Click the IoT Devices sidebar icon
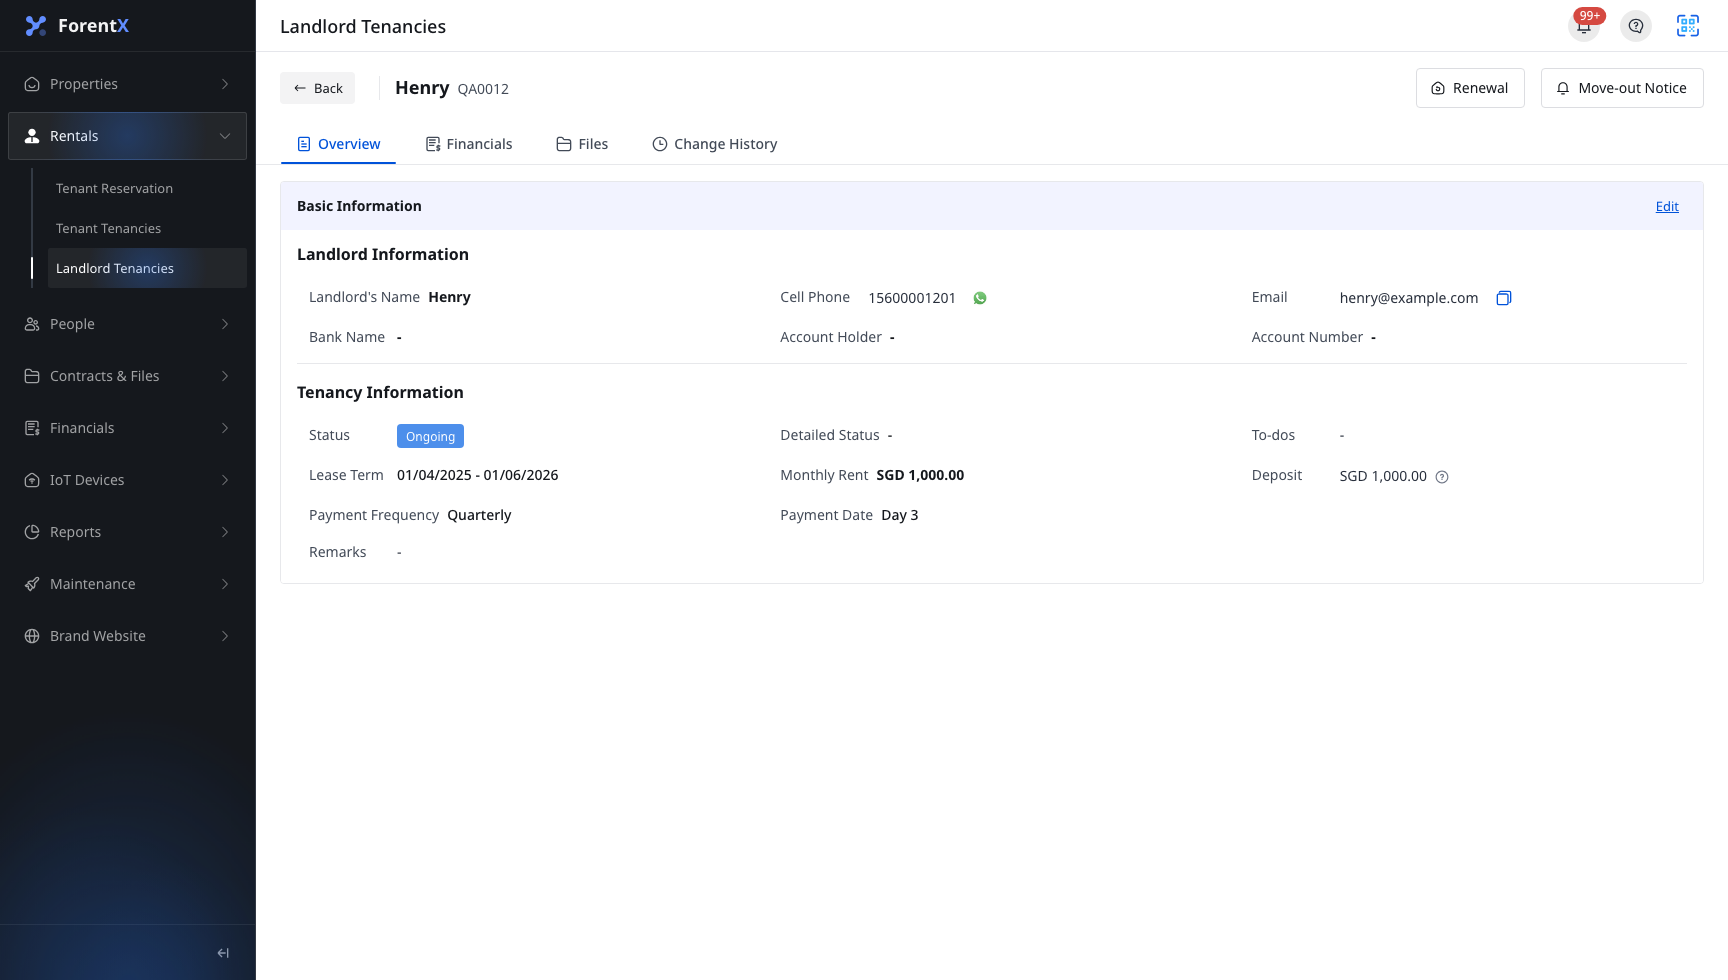 (32, 480)
